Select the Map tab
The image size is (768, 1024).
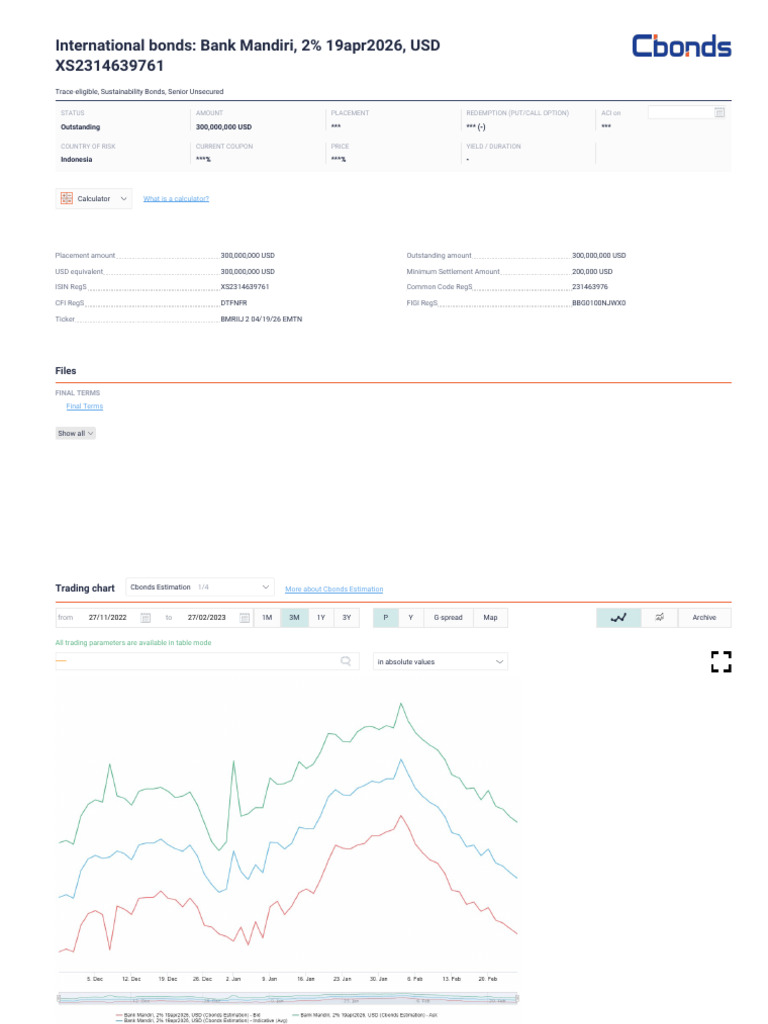click(490, 618)
